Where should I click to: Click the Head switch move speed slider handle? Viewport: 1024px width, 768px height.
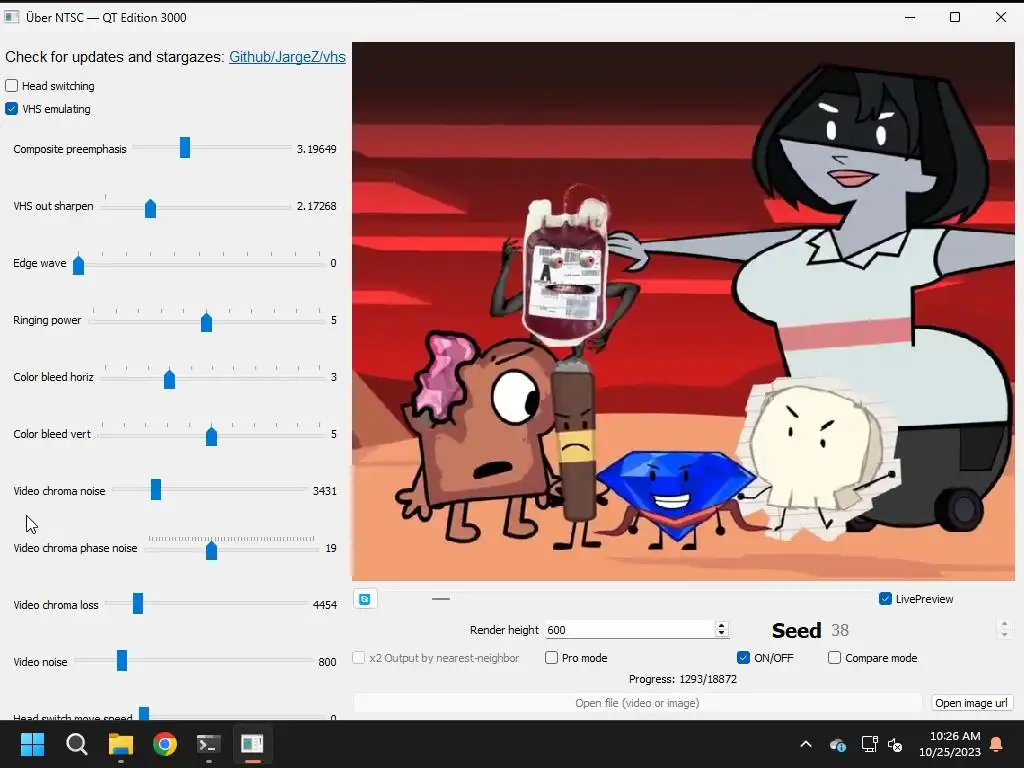pos(144,713)
